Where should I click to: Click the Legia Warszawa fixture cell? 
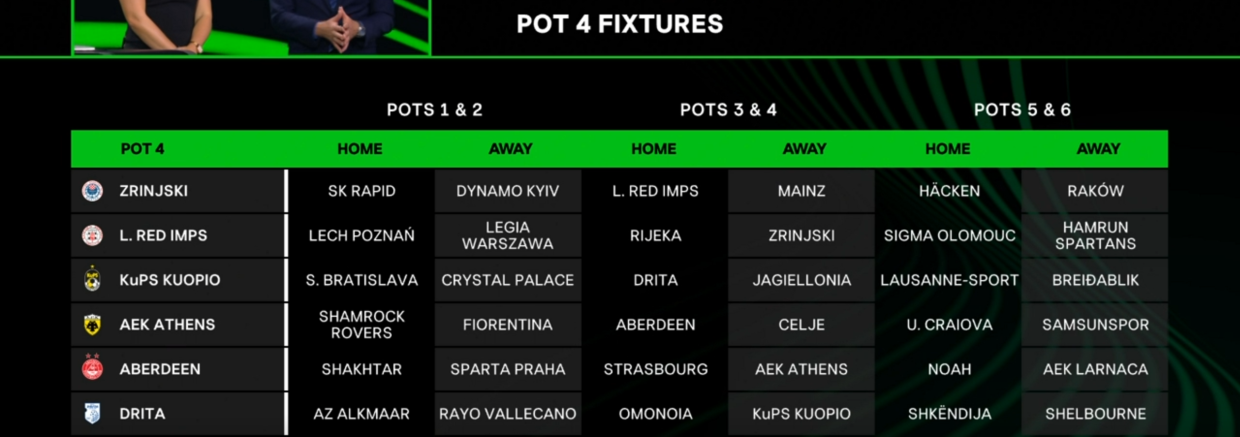tap(508, 236)
